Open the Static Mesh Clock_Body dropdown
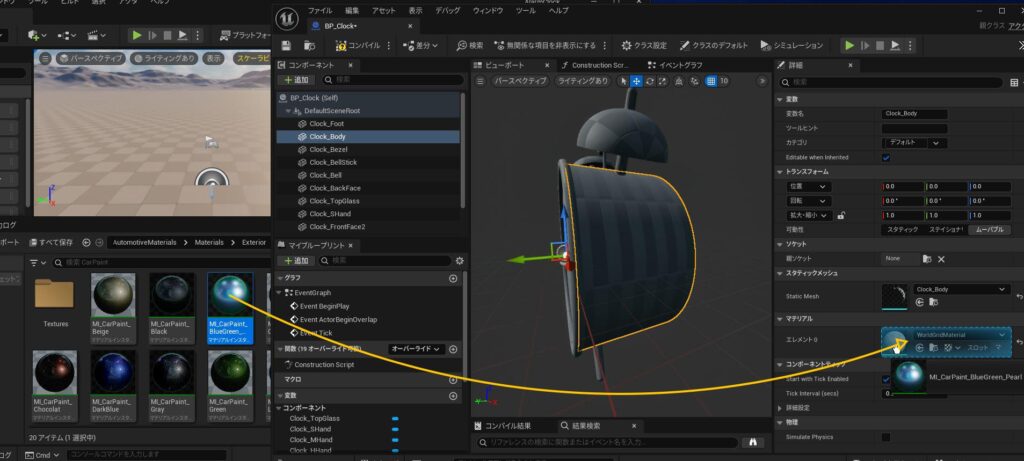 pos(962,289)
